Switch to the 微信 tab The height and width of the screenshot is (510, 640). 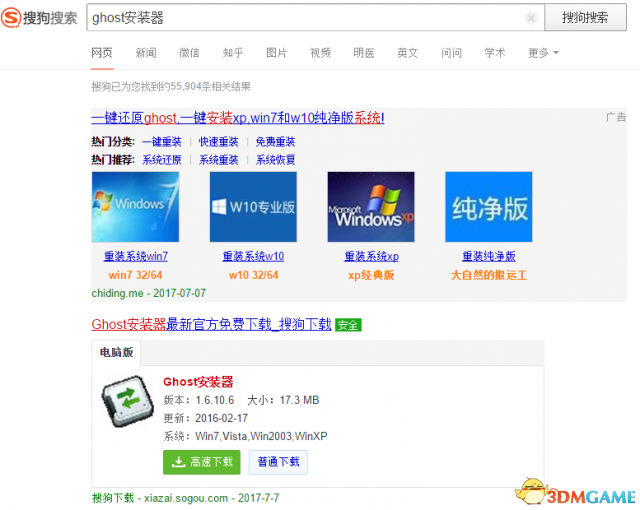click(x=189, y=53)
